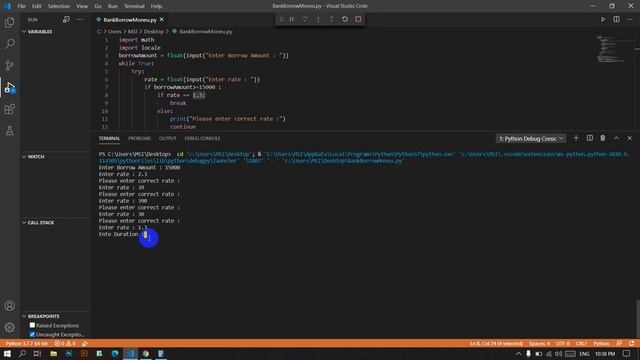The width and height of the screenshot is (640, 360).
Task: Toggle Uncaught Exceptions breakpoint checkbox
Action: point(32,334)
